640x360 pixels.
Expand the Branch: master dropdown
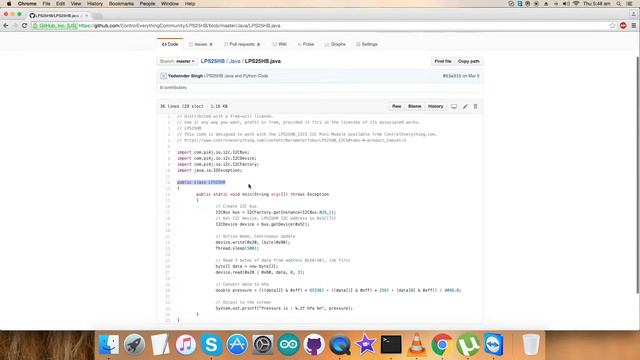(177, 61)
